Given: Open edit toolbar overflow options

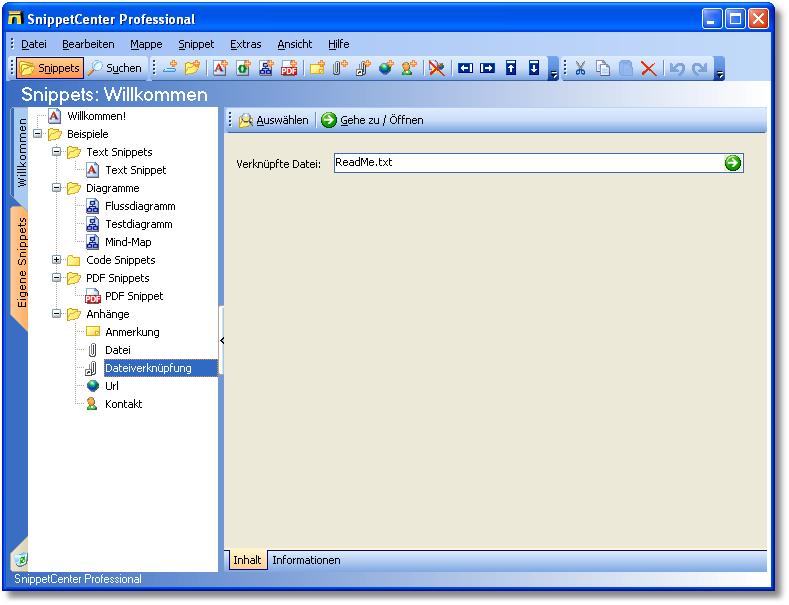Looking at the screenshot, I should [720, 68].
